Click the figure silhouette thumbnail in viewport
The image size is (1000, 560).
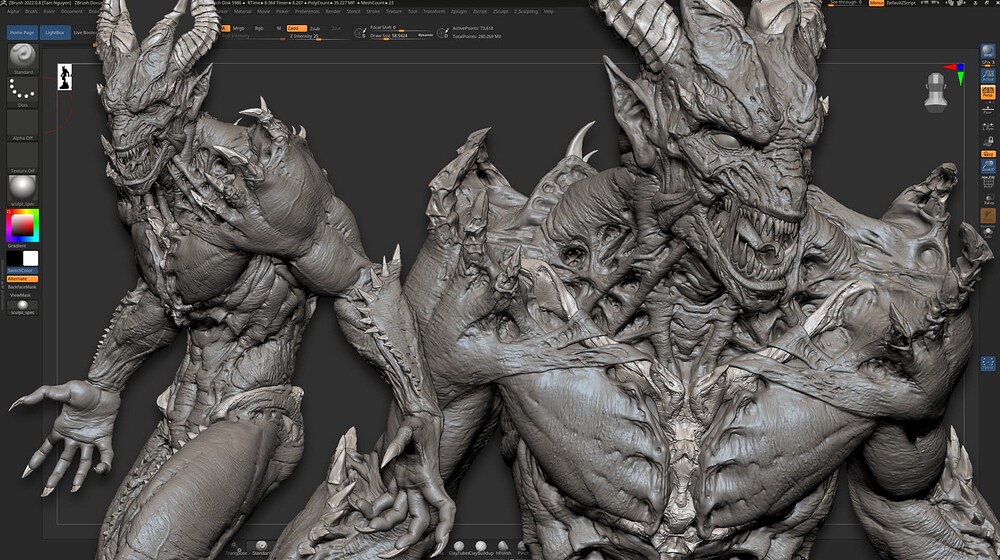tap(65, 77)
